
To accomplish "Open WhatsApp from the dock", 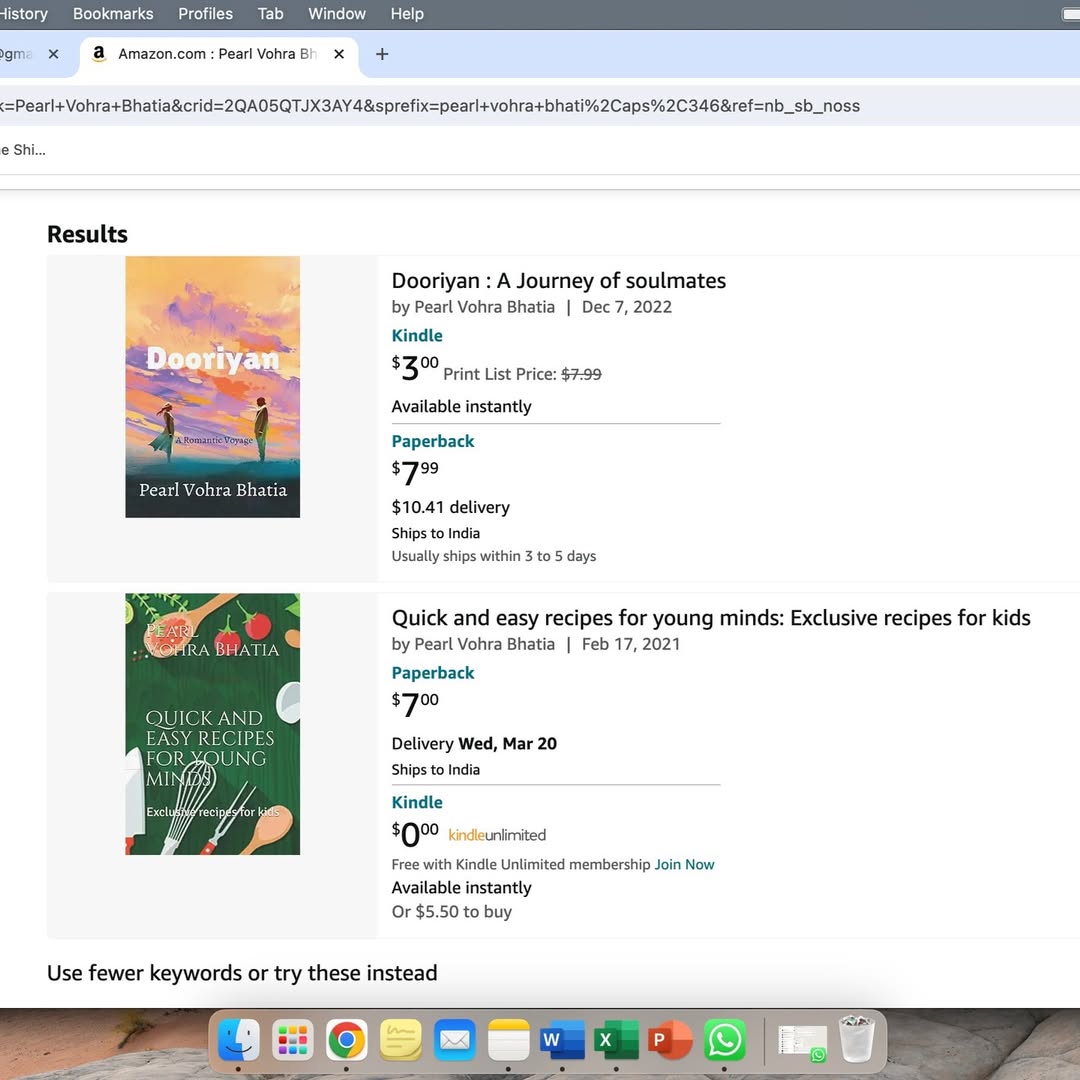I will [x=725, y=1041].
